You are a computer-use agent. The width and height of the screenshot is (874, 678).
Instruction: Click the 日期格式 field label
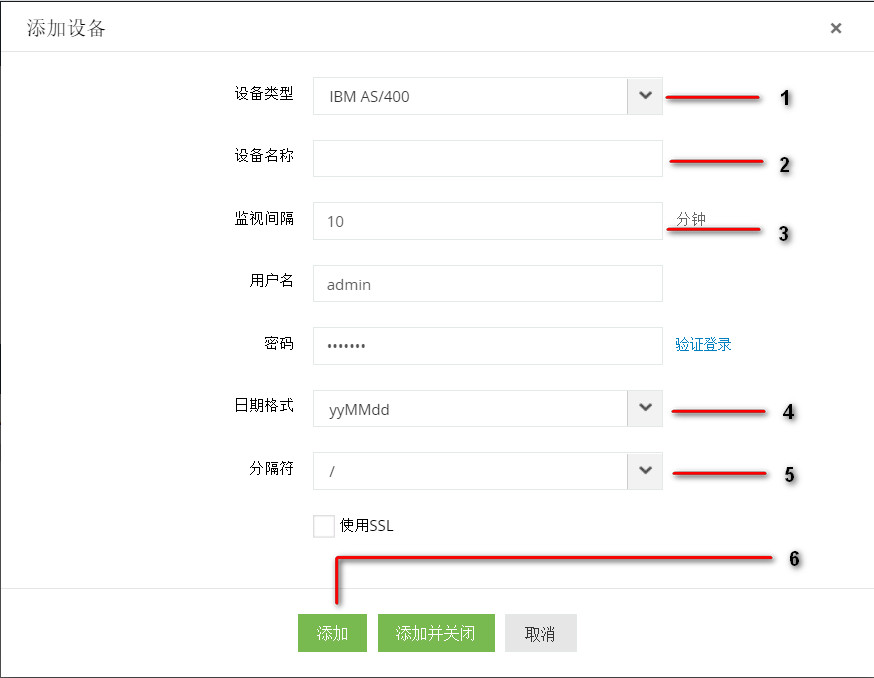point(264,406)
